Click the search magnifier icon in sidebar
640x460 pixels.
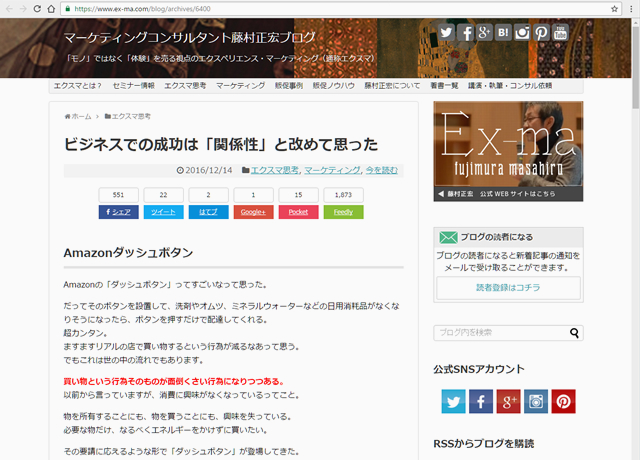coord(575,334)
